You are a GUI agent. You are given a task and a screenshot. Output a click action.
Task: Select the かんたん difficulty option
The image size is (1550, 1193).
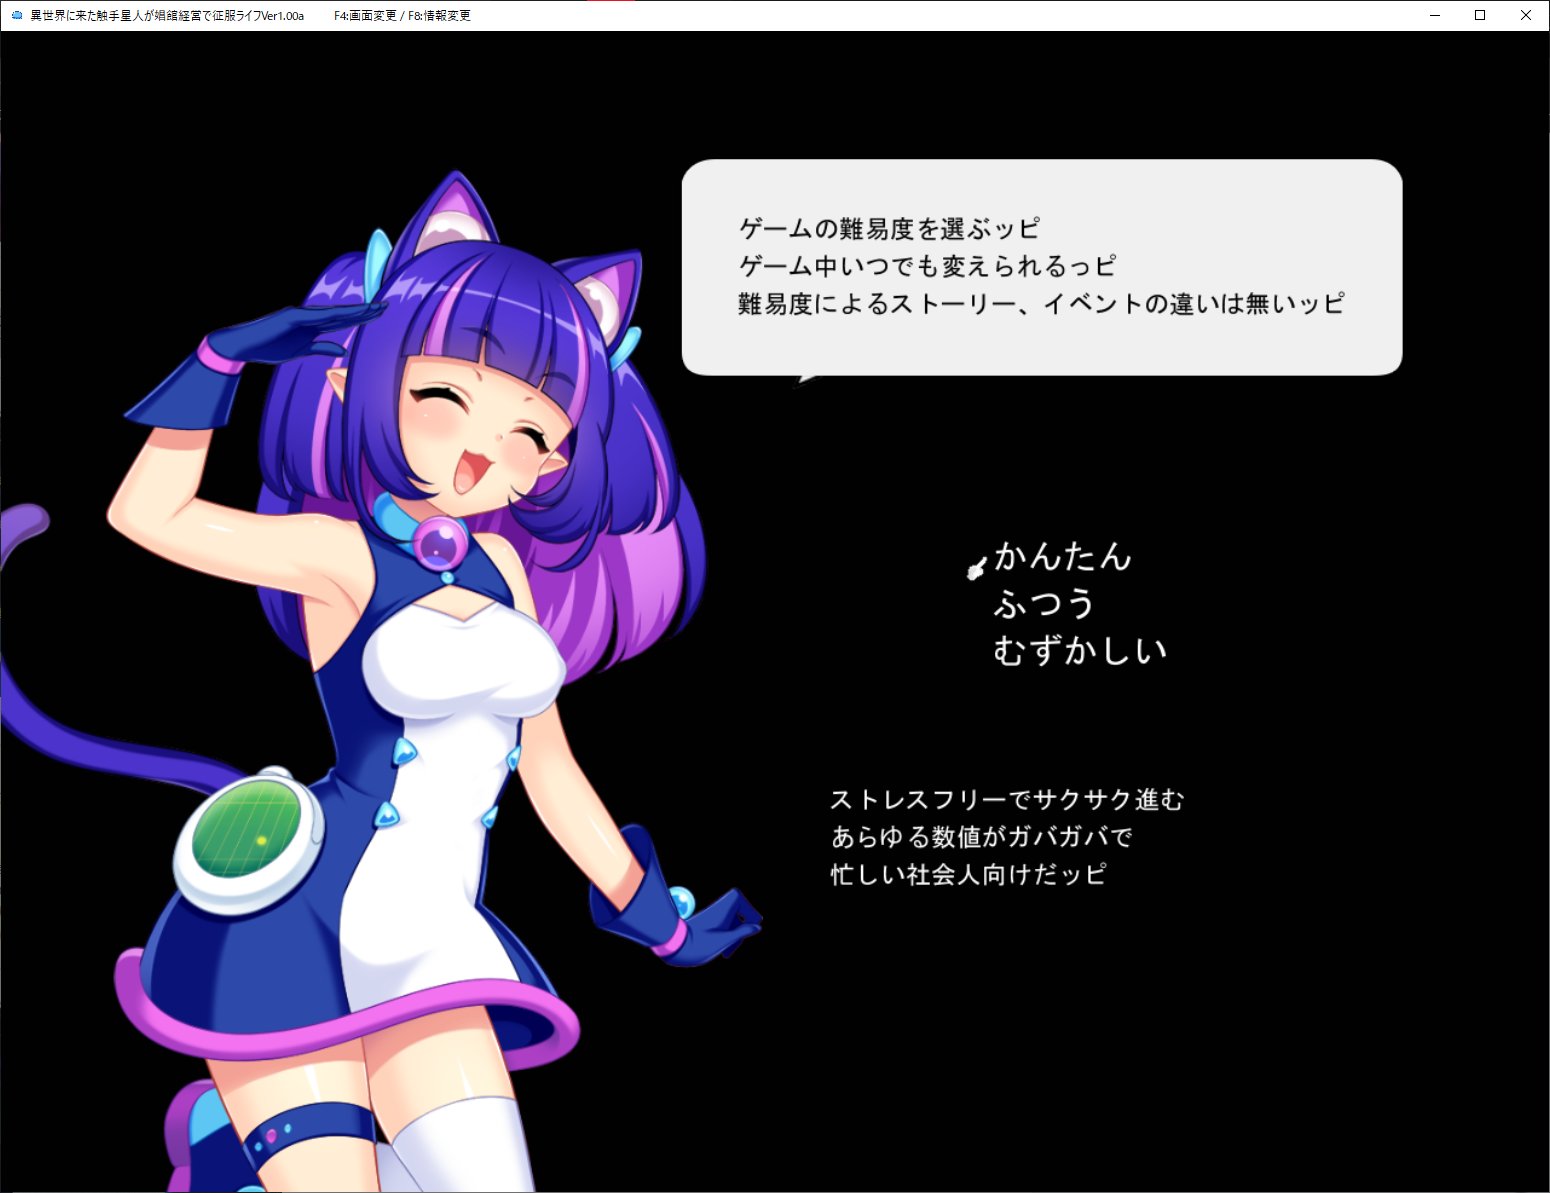pos(1062,557)
